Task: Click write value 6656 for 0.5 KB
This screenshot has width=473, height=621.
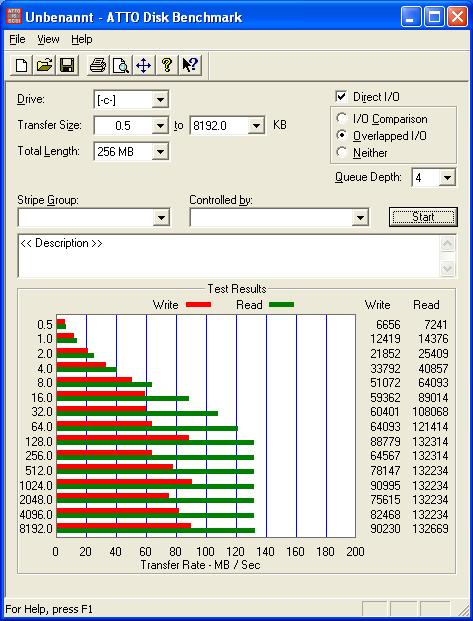Action: pos(388,325)
